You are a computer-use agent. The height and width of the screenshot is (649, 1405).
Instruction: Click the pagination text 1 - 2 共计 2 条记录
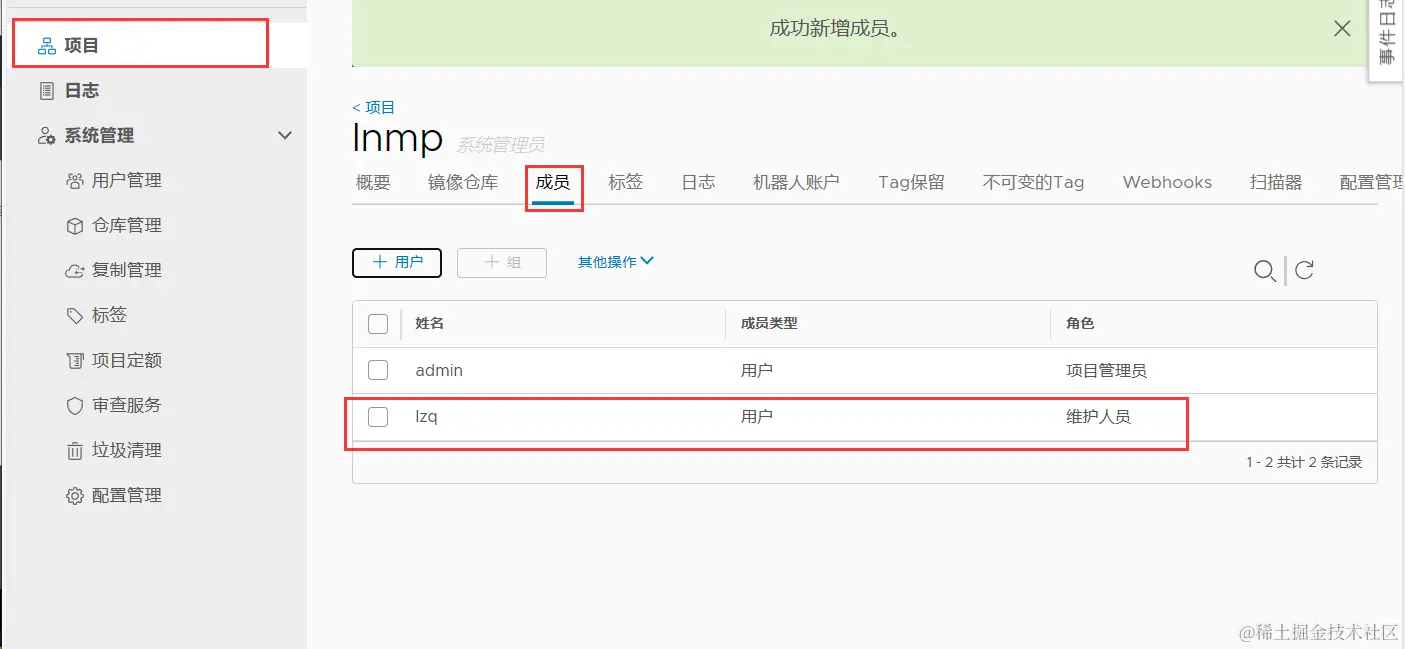click(1304, 463)
